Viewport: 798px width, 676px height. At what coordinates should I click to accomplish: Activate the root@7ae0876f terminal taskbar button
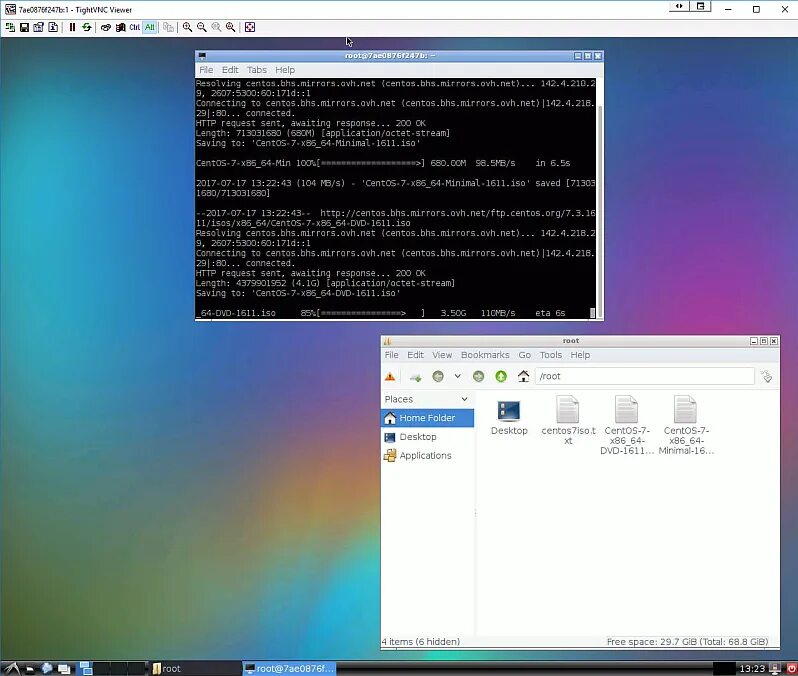point(289,668)
